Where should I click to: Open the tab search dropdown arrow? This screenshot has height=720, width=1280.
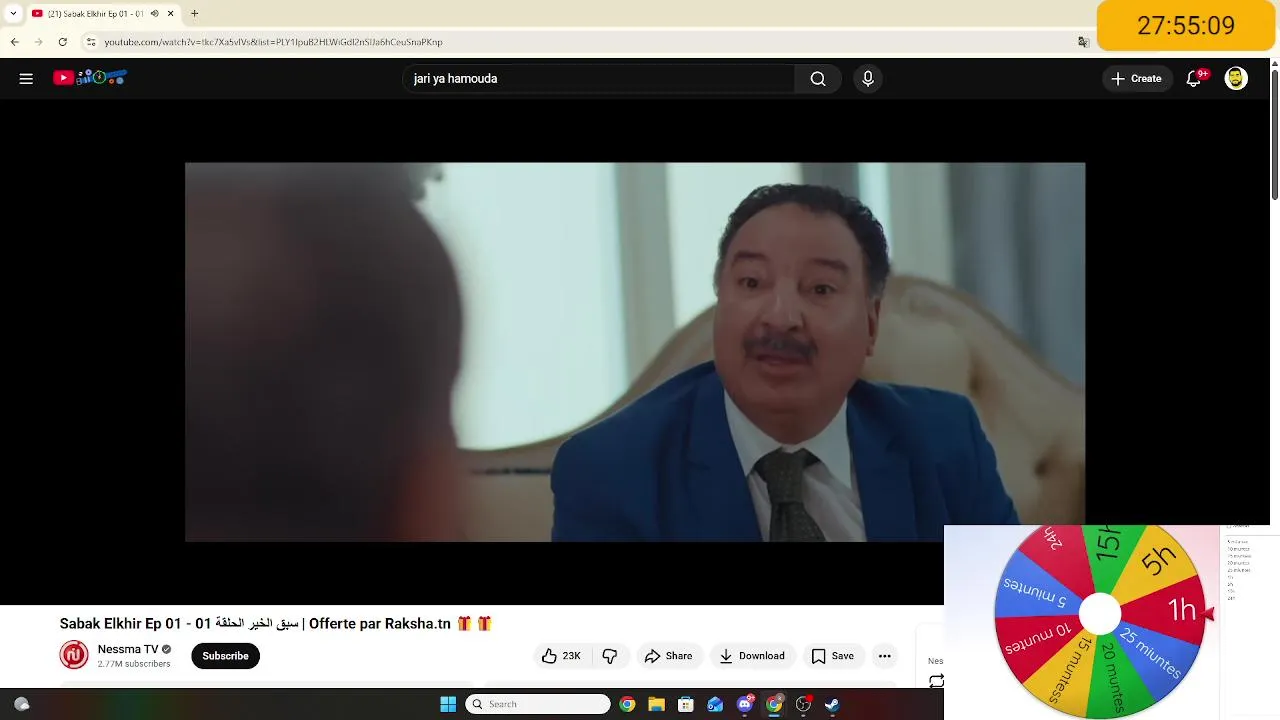[13, 14]
